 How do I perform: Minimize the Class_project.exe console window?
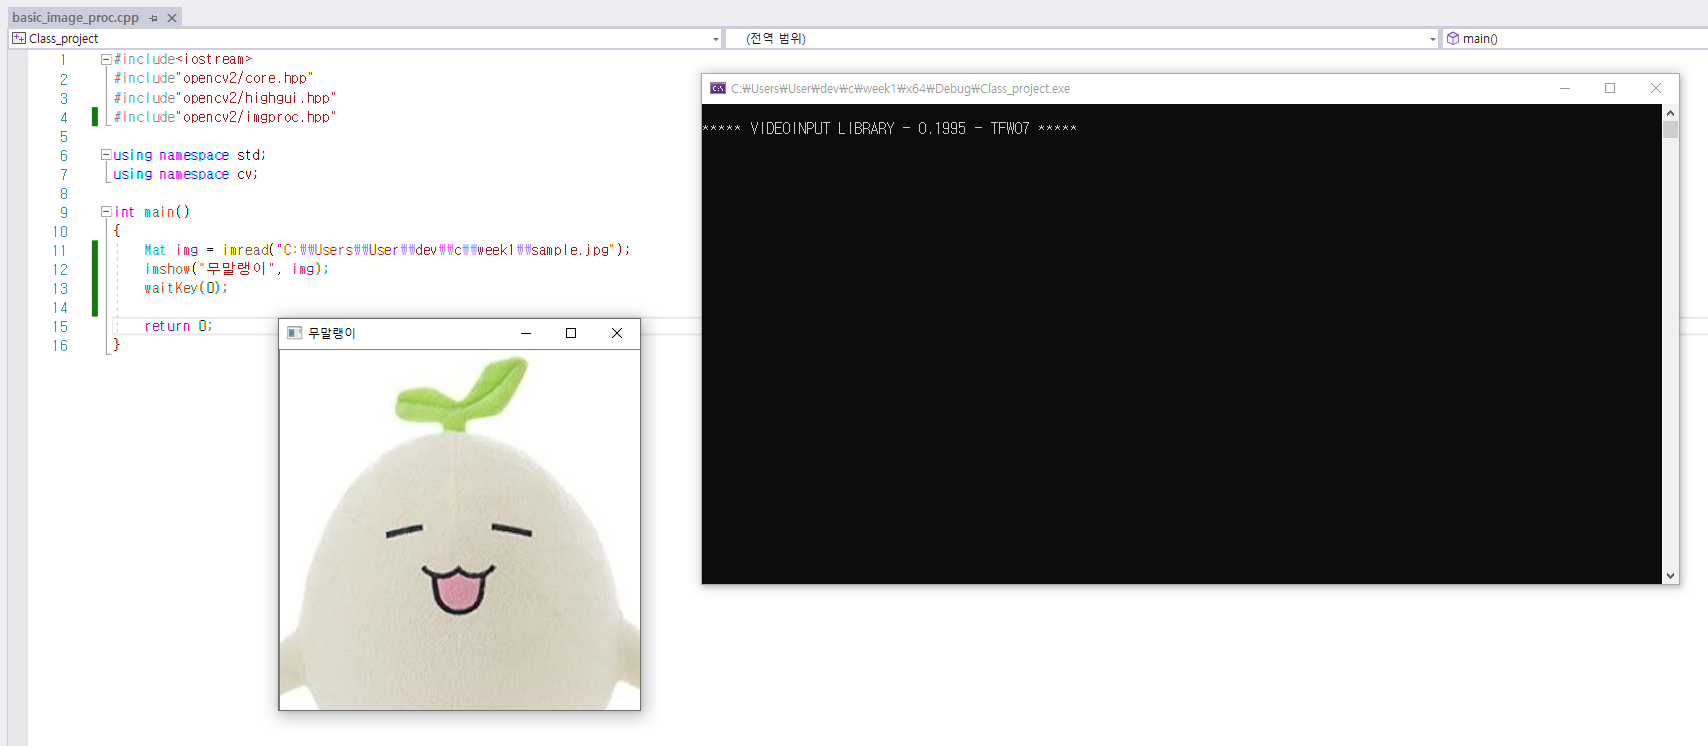click(1565, 88)
